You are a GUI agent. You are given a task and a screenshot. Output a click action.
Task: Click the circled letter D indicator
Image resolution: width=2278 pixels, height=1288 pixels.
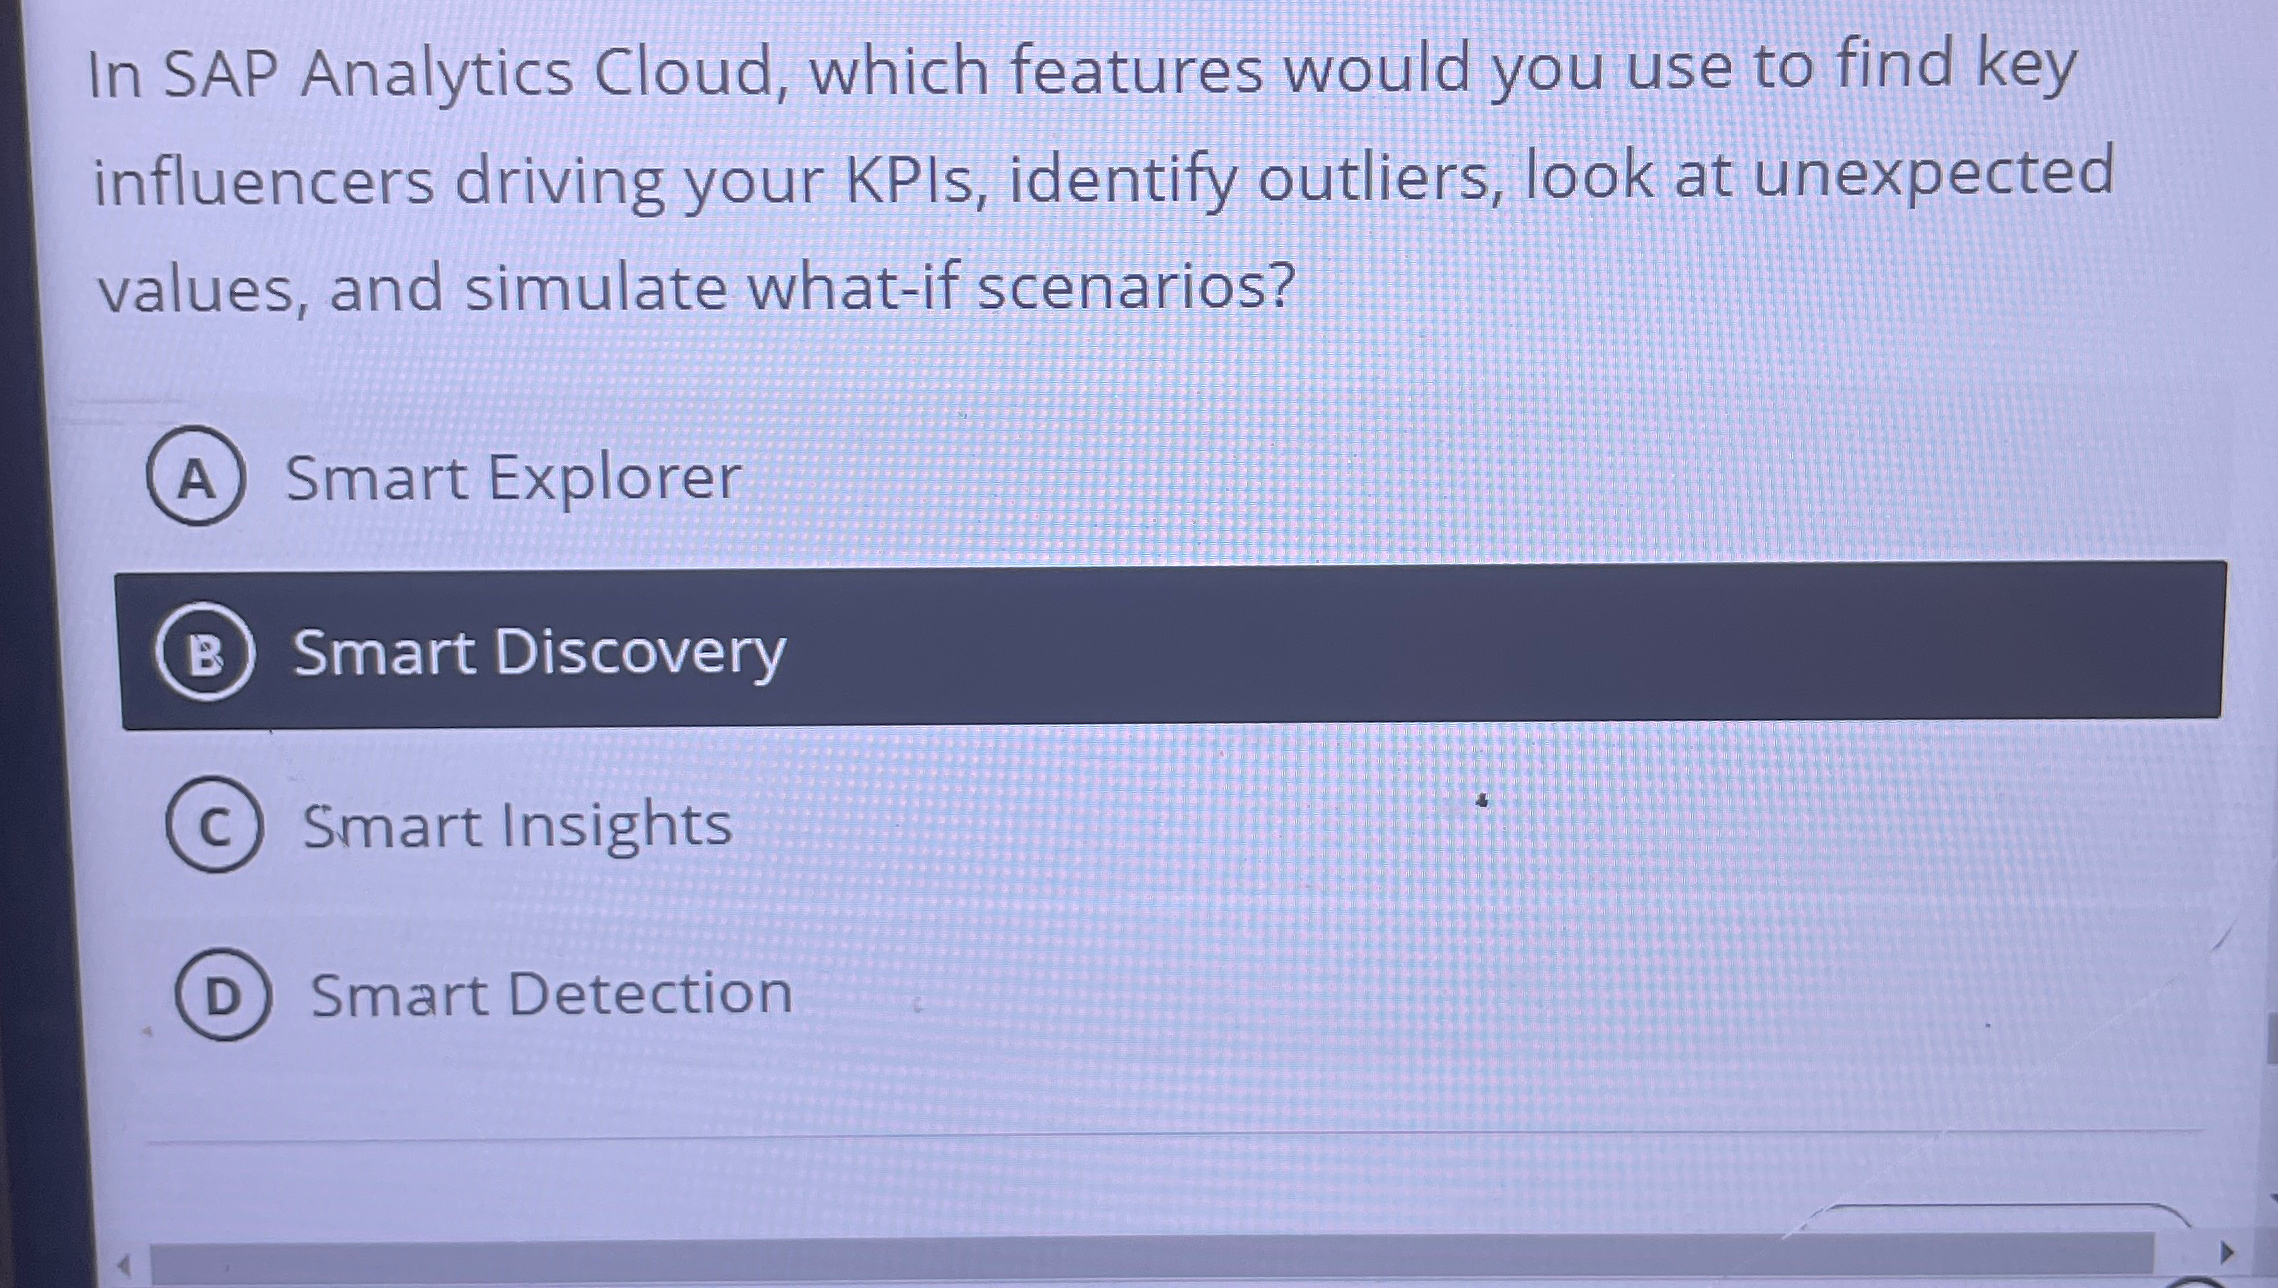coord(222,991)
